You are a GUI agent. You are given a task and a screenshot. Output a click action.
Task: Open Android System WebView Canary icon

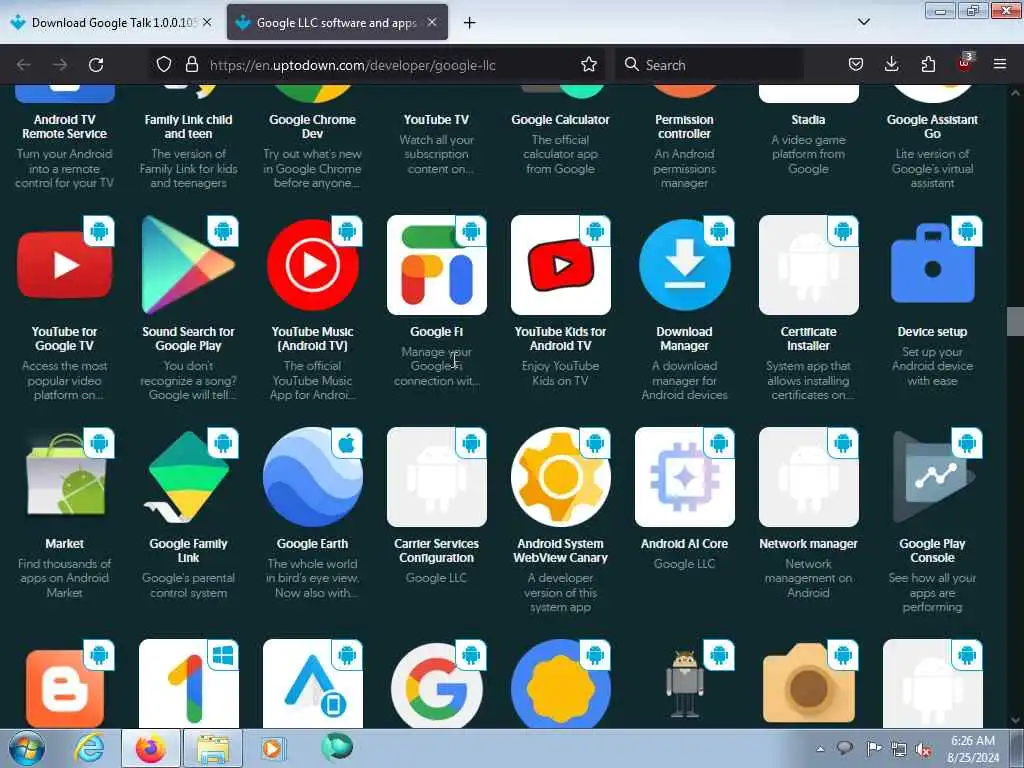click(561, 477)
